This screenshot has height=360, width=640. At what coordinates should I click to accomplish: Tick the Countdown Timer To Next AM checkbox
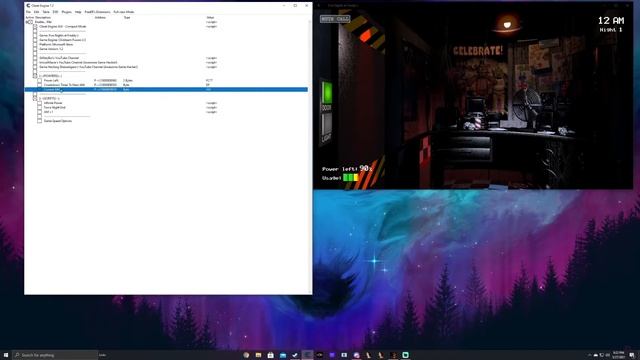40,85
